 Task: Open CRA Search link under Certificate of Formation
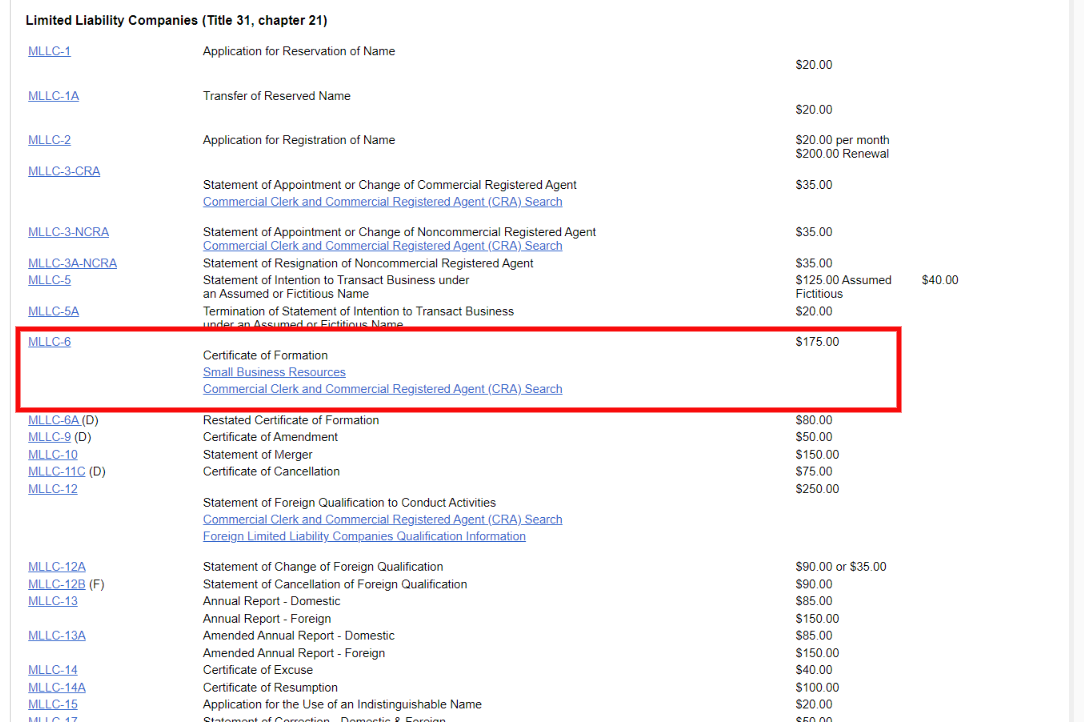pyautogui.click(x=382, y=389)
